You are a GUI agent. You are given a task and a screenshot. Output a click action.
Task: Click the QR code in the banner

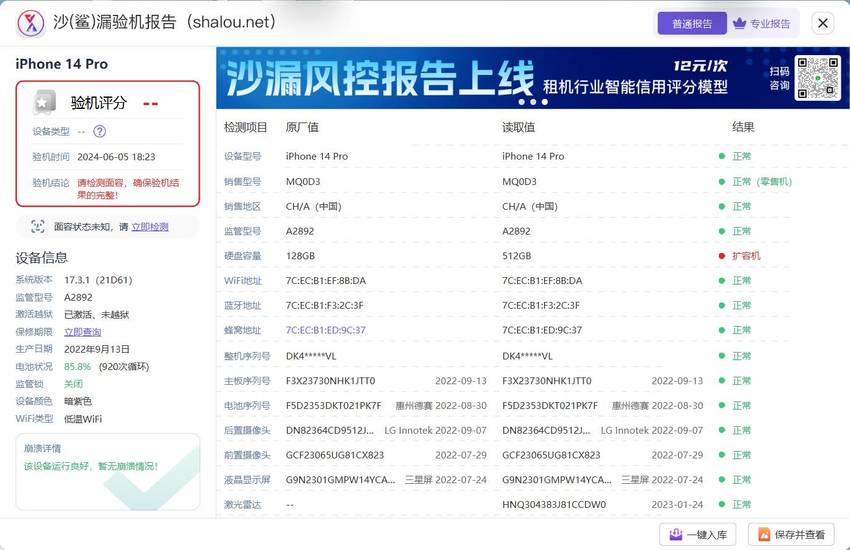point(817,77)
